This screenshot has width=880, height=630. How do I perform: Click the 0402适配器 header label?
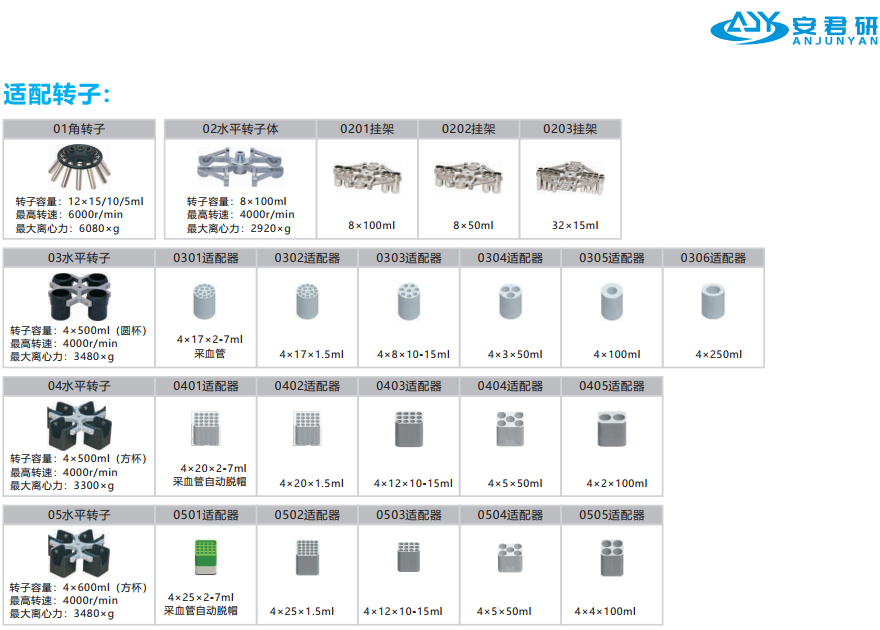pos(307,386)
